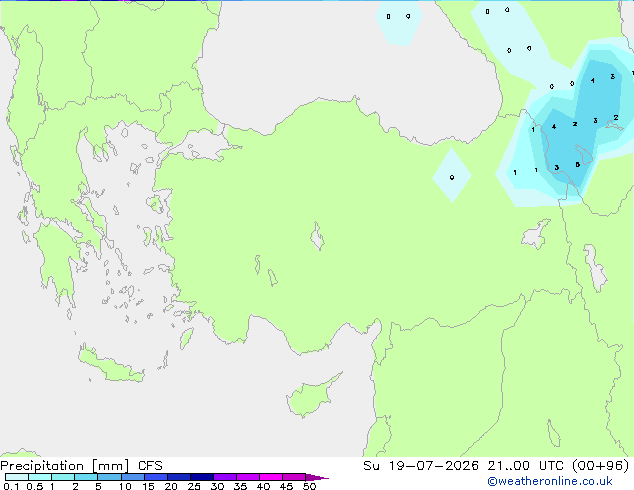Click the island of Crete
Image resolution: width=634 pixels, height=490 pixels.
point(110,365)
